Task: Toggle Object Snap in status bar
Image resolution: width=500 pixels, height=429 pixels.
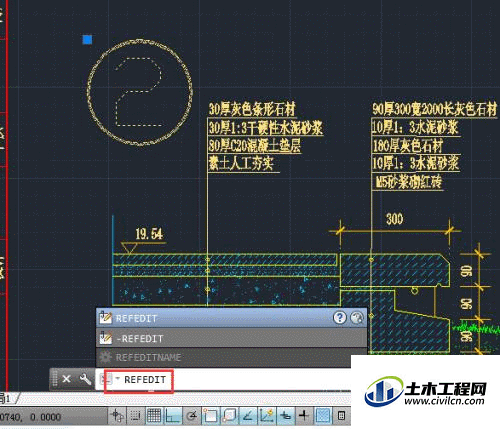Action: pyautogui.click(x=211, y=416)
